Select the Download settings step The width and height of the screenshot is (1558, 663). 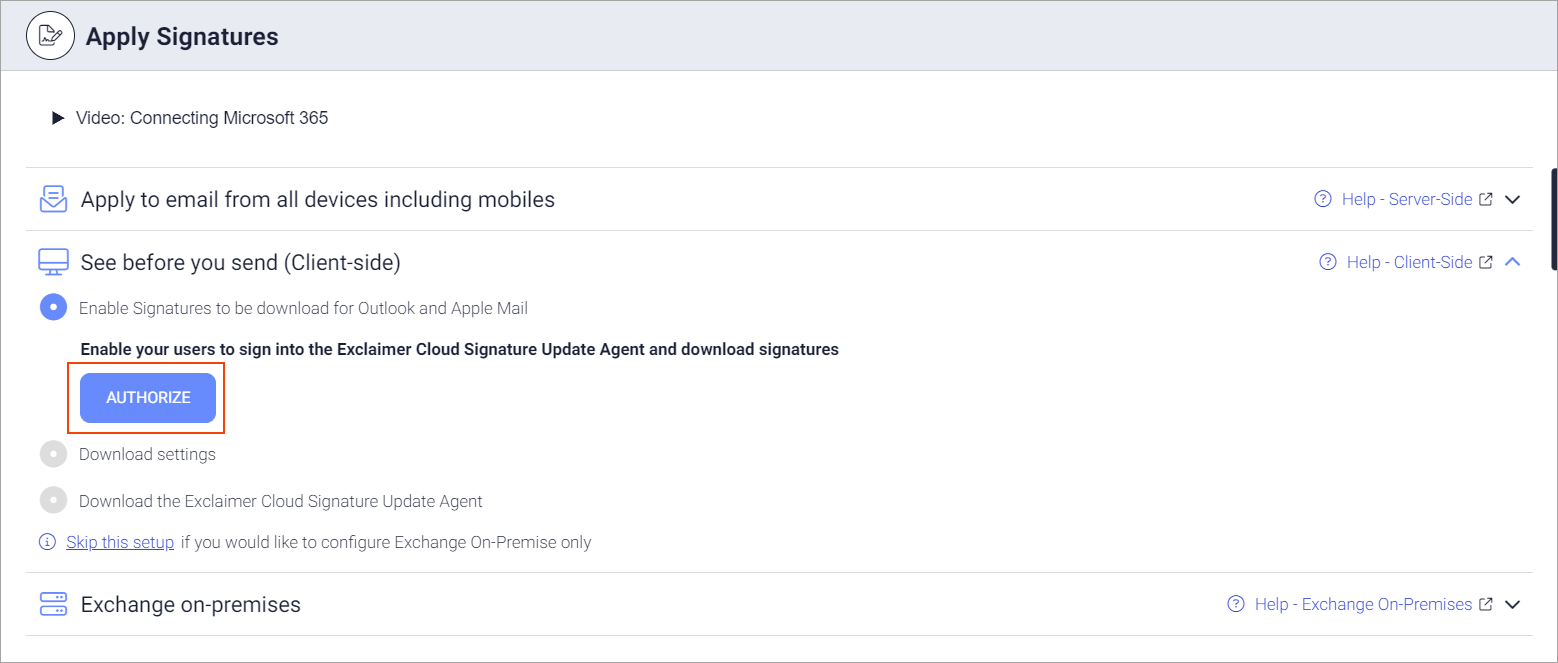[53, 453]
